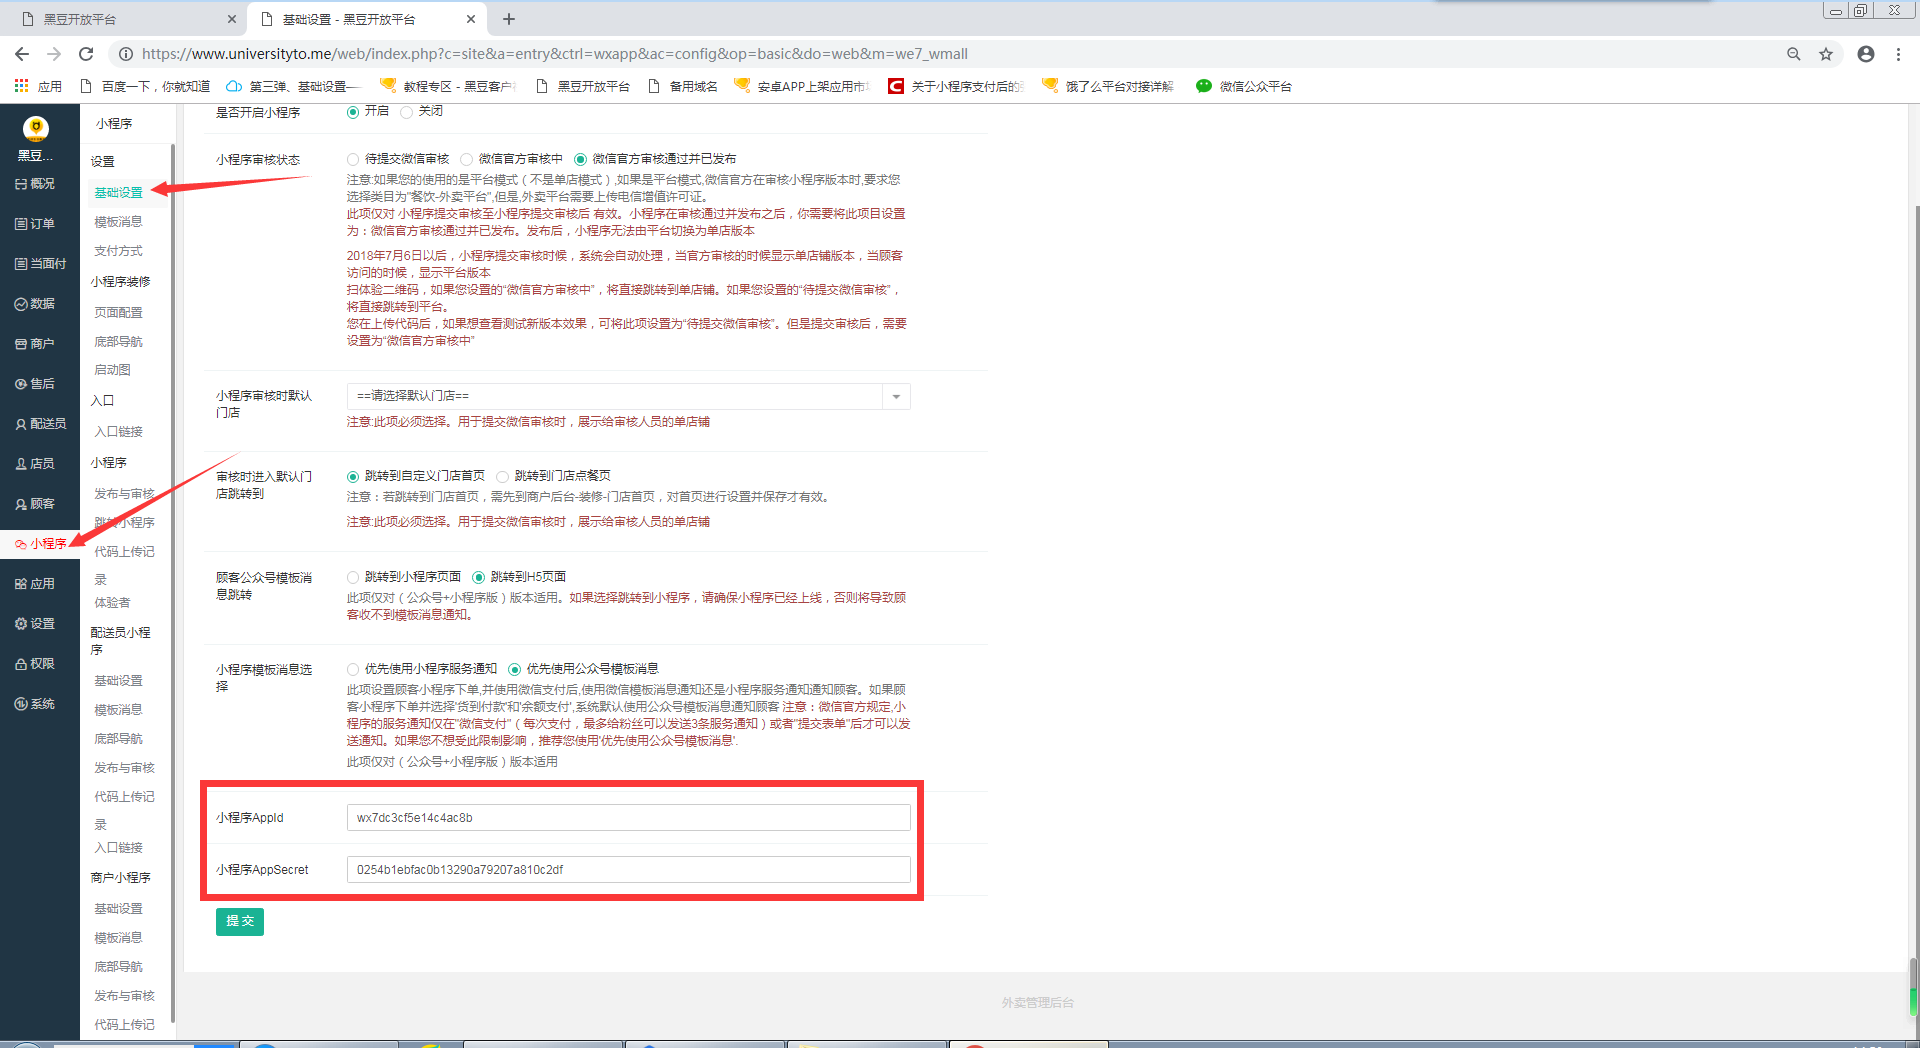Open 安卓APP上架应用市 bookmark
Viewport: 1920px width, 1048px height.
pos(802,86)
